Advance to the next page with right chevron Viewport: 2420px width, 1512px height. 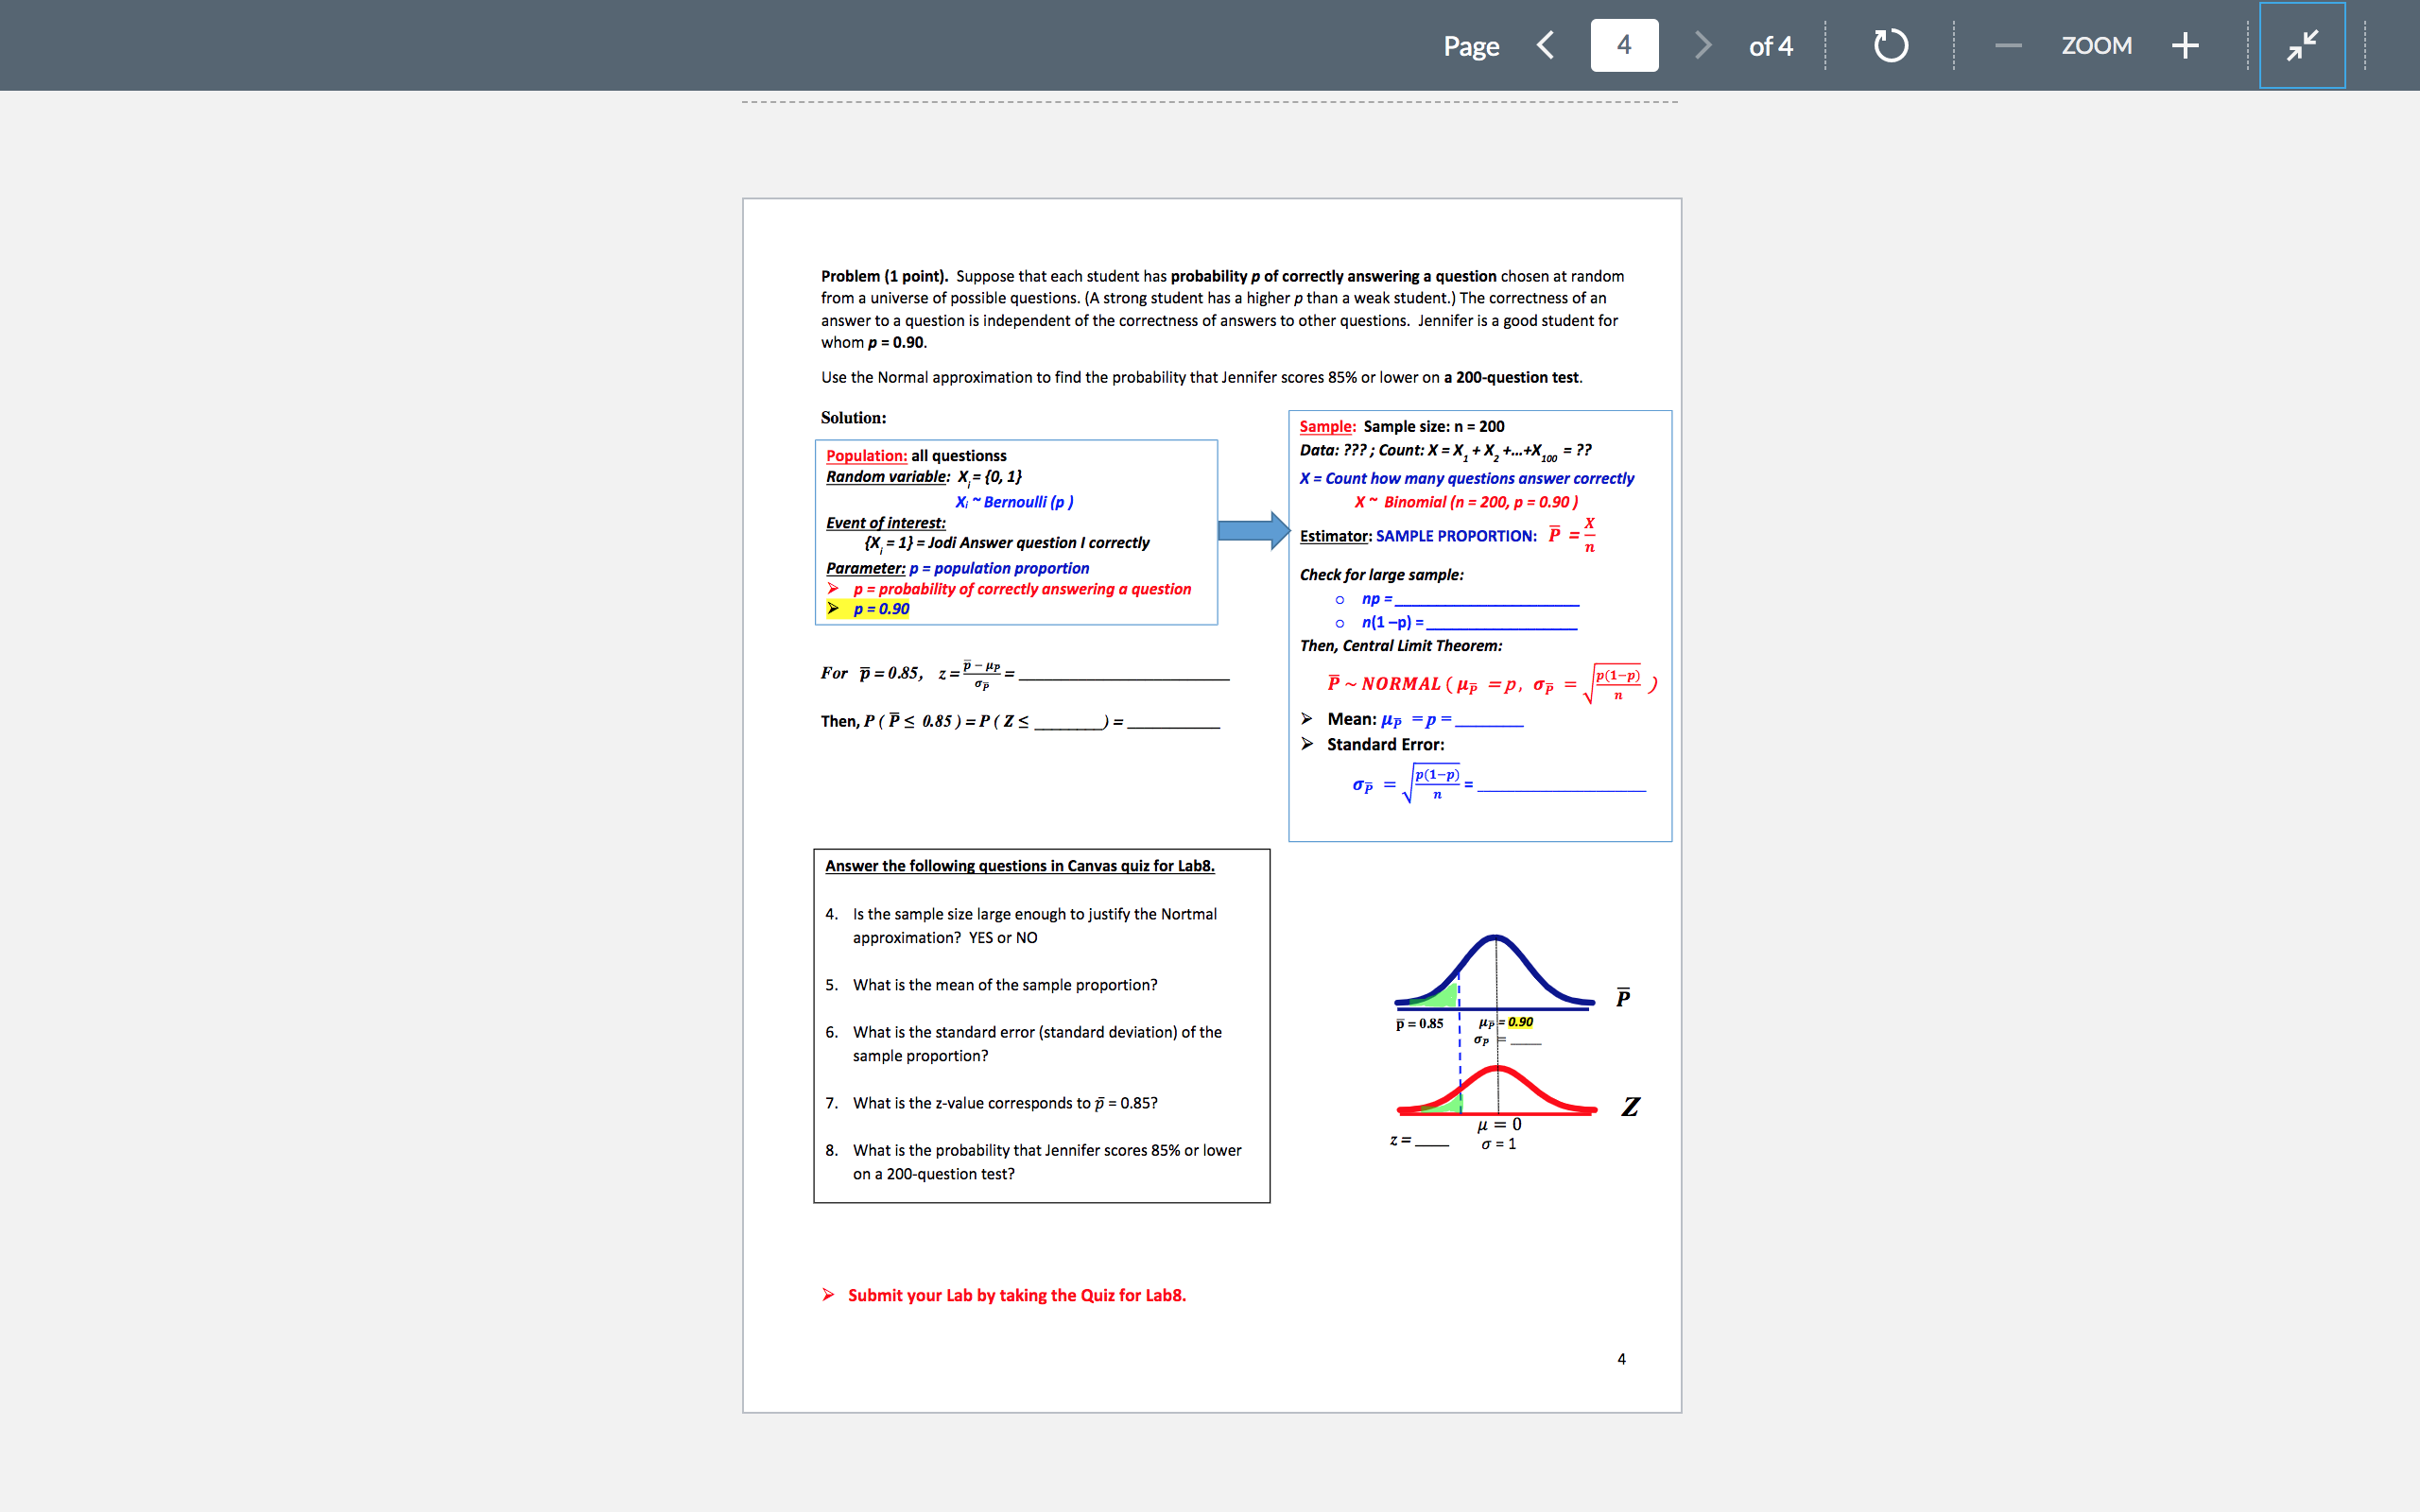tap(1703, 45)
